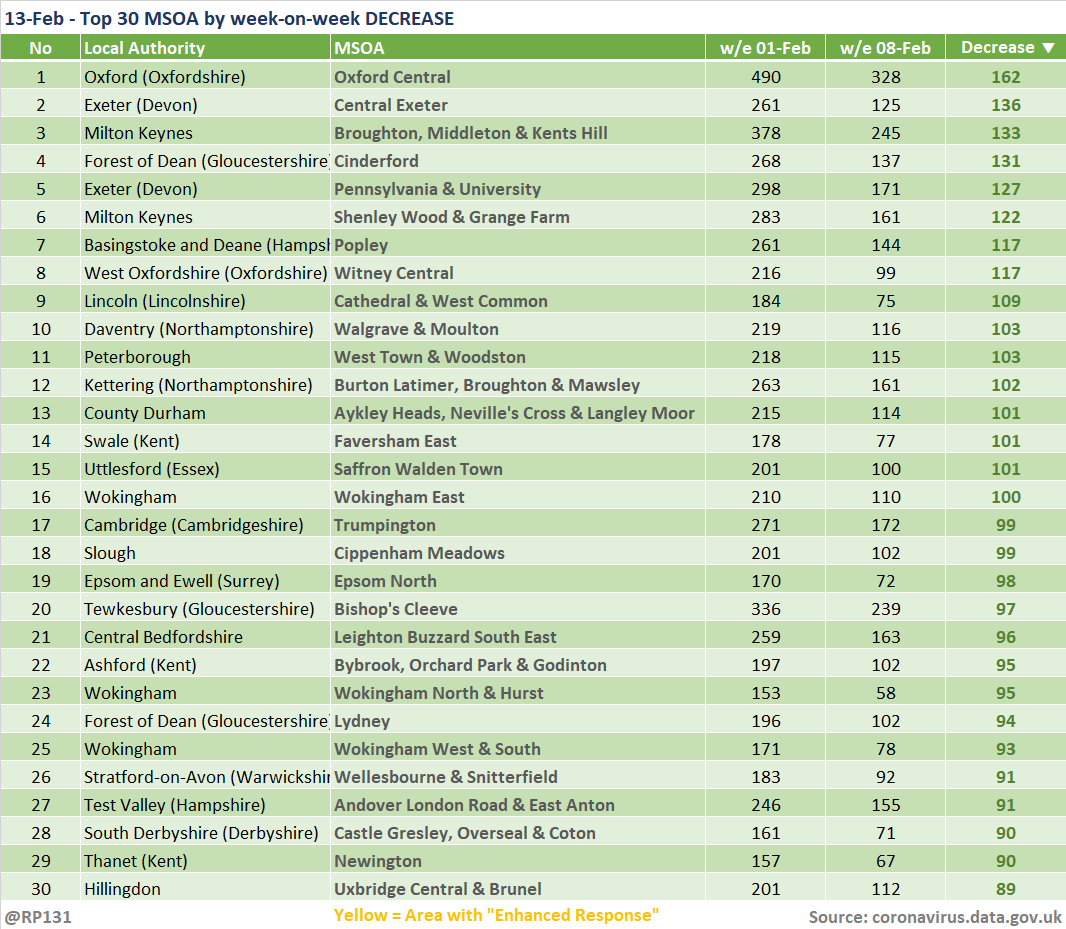Select the Peterborough authority cell
Image resolution: width=1066 pixels, height=929 pixels.
coord(205,356)
